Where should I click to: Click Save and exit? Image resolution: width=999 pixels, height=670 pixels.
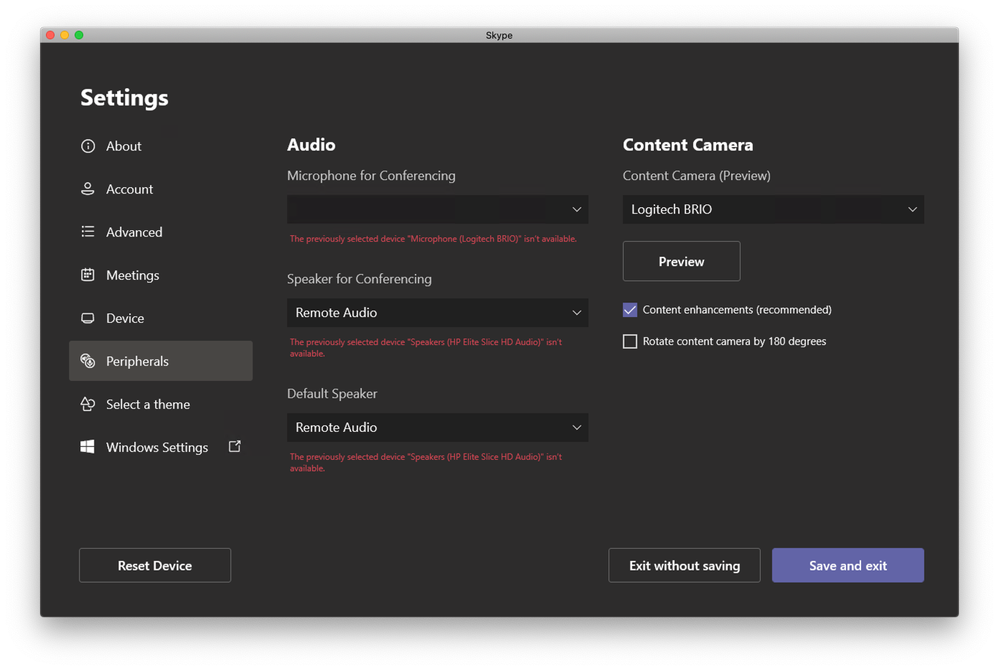[848, 566]
